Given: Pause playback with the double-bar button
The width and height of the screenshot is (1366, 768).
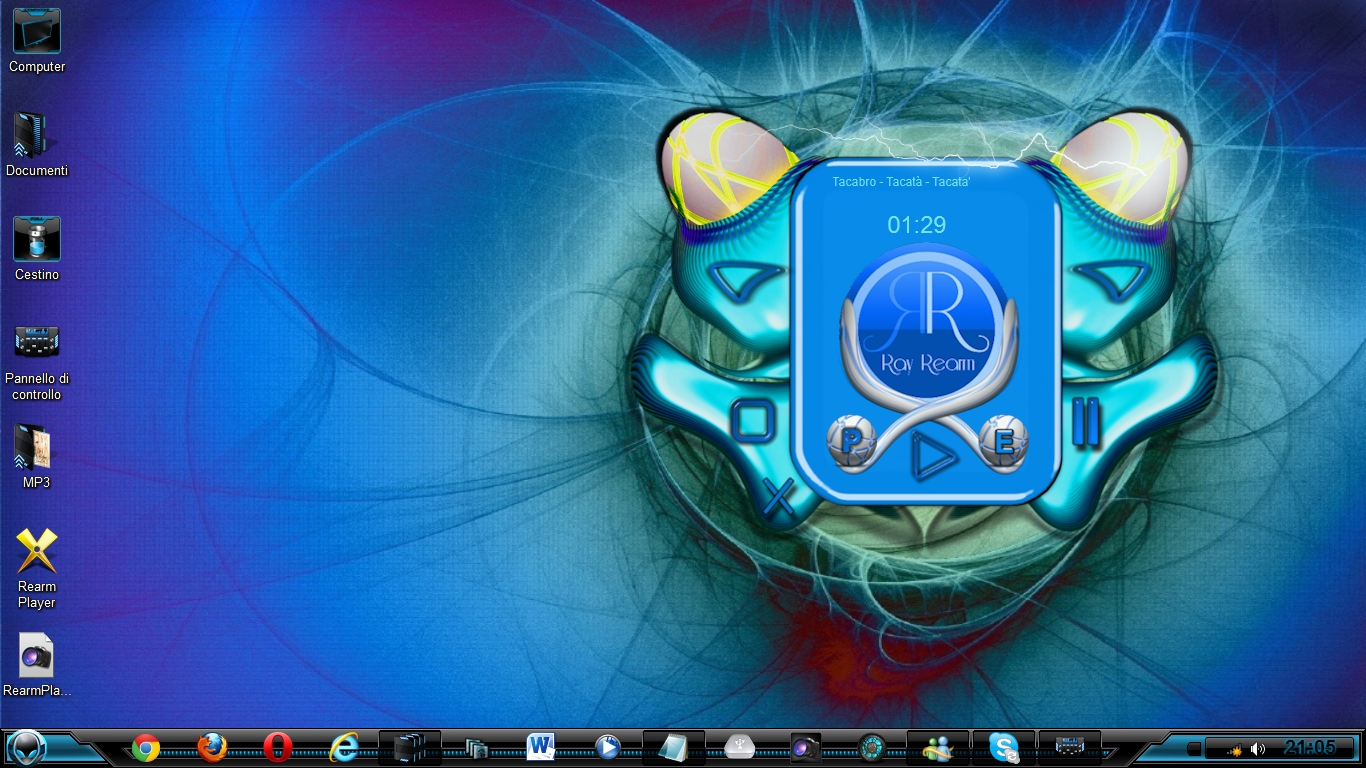Looking at the screenshot, I should pos(1085,421).
